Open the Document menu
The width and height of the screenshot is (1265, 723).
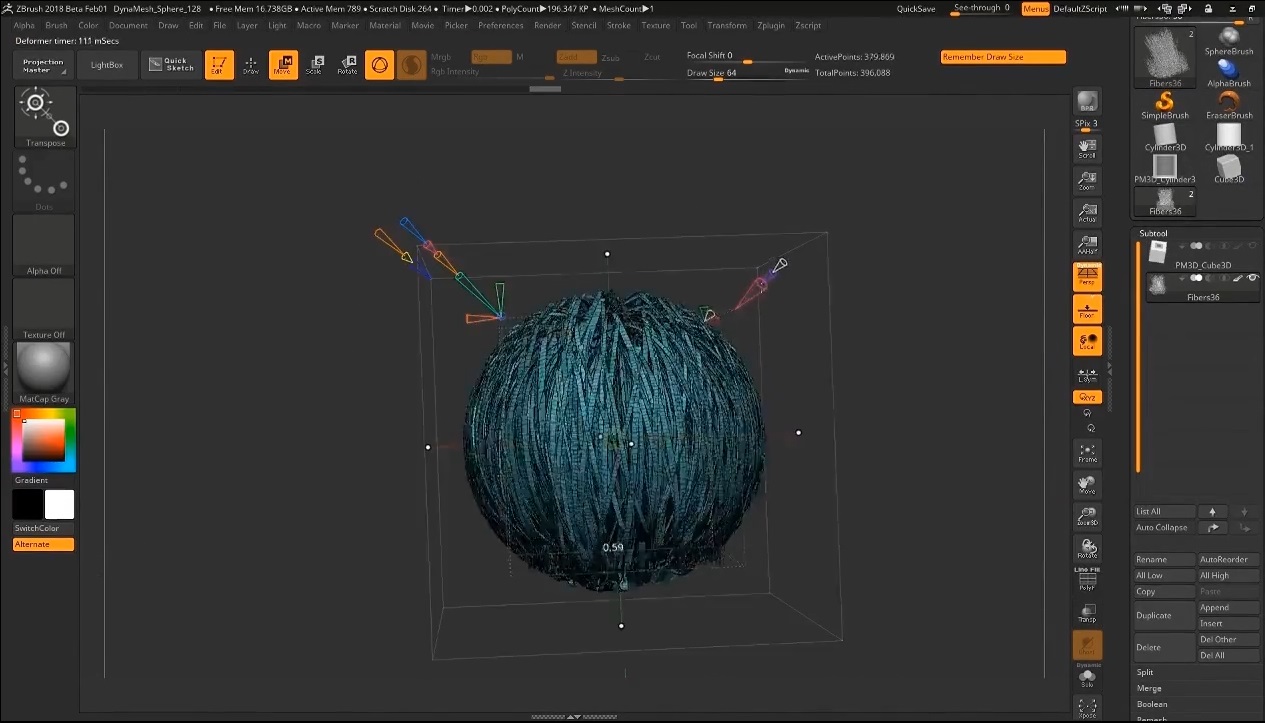tap(128, 25)
